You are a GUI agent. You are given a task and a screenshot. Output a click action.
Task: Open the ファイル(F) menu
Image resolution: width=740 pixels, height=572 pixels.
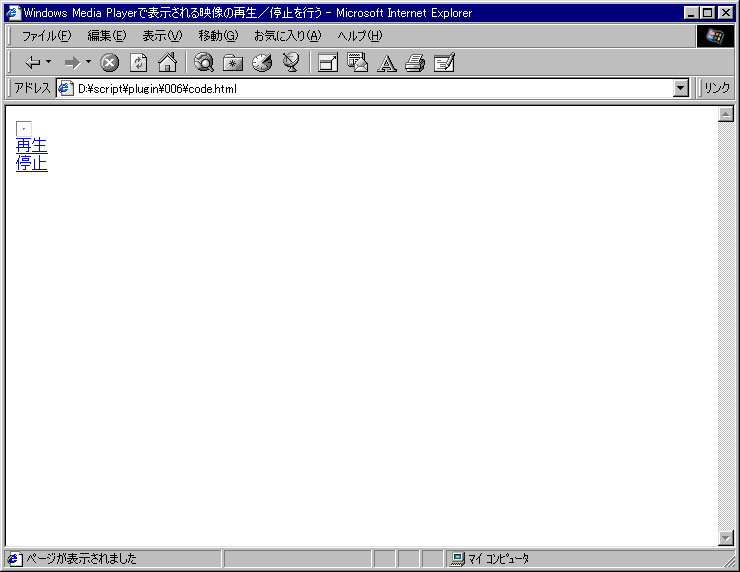46,36
